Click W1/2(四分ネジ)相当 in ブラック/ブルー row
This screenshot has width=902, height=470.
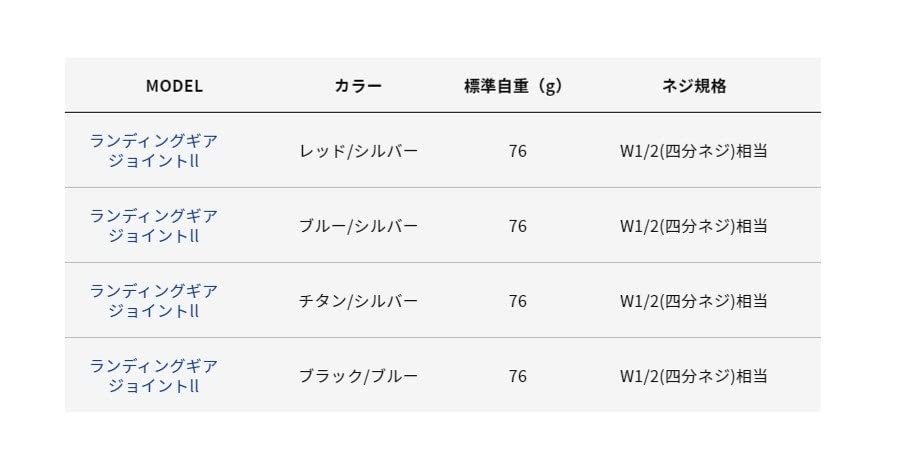click(694, 376)
